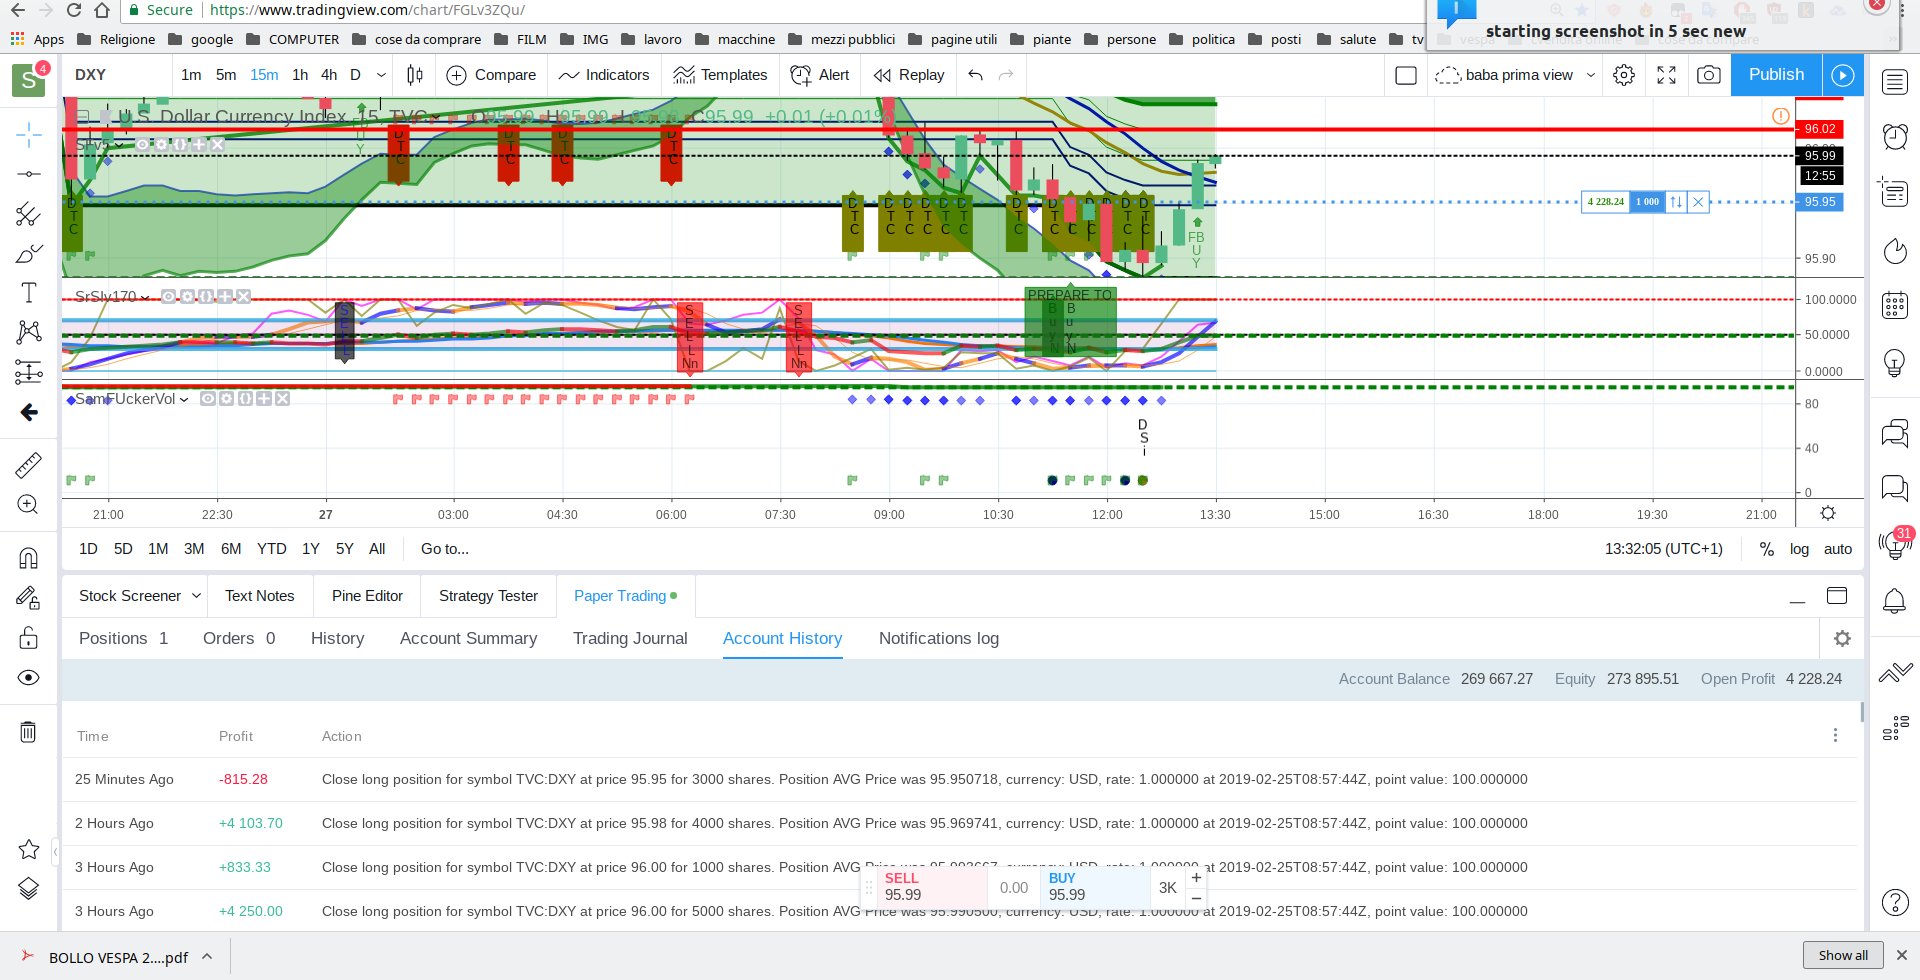
Task: Switch to the Account Summary tab
Action: tap(468, 638)
